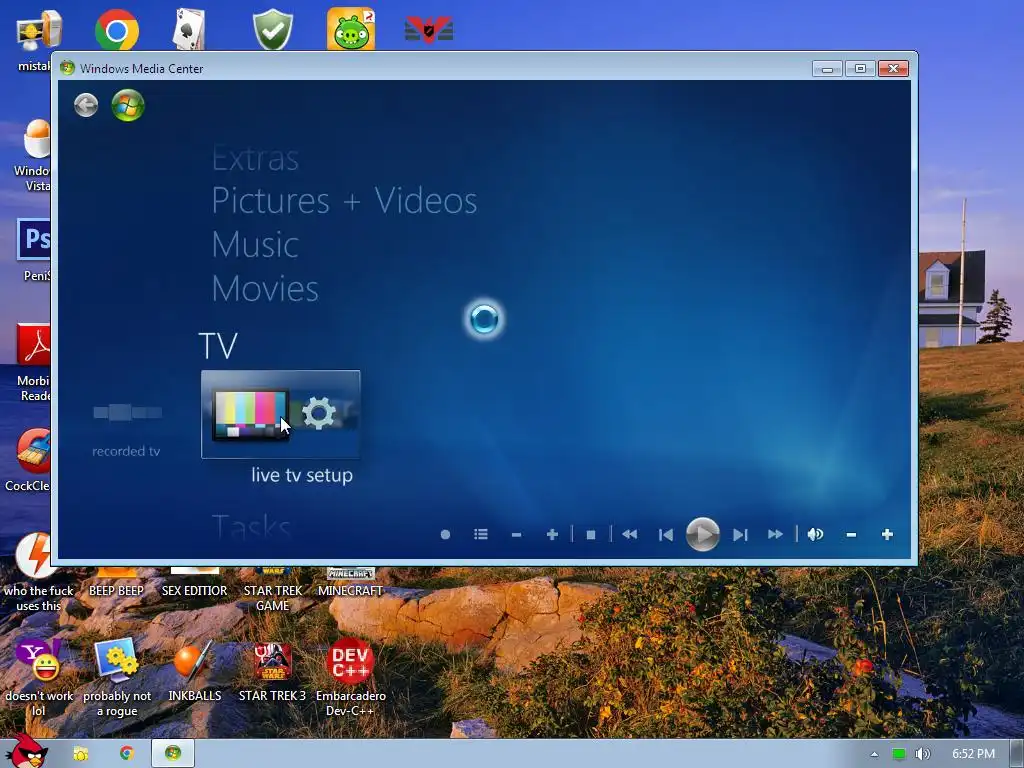The image size is (1024, 768).
Task: Click Media Center taskbar button
Action: 173,754
